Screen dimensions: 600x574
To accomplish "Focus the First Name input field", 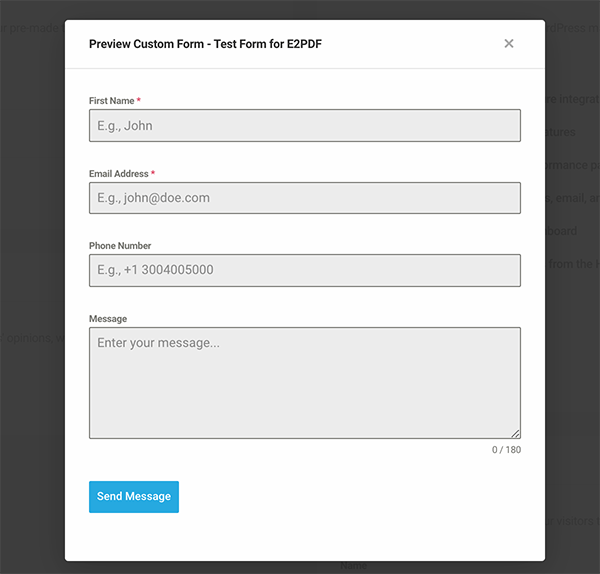I will click(x=305, y=125).
